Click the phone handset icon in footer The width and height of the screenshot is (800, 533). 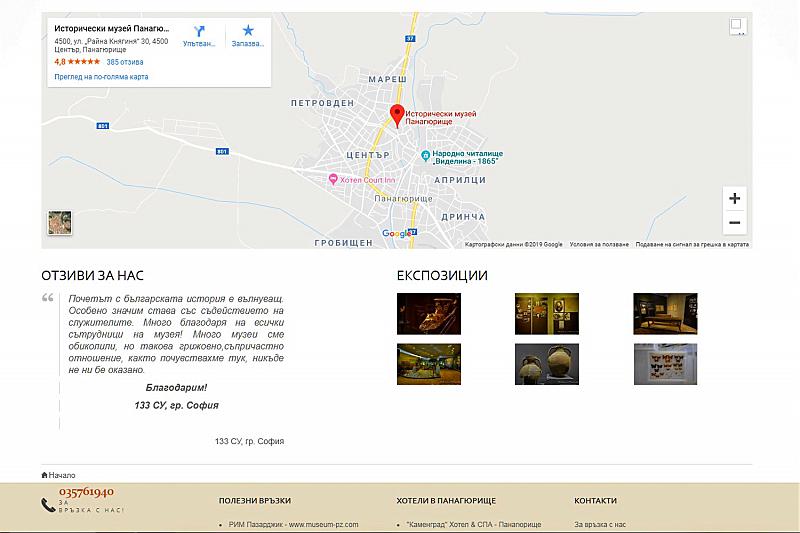coord(48,505)
